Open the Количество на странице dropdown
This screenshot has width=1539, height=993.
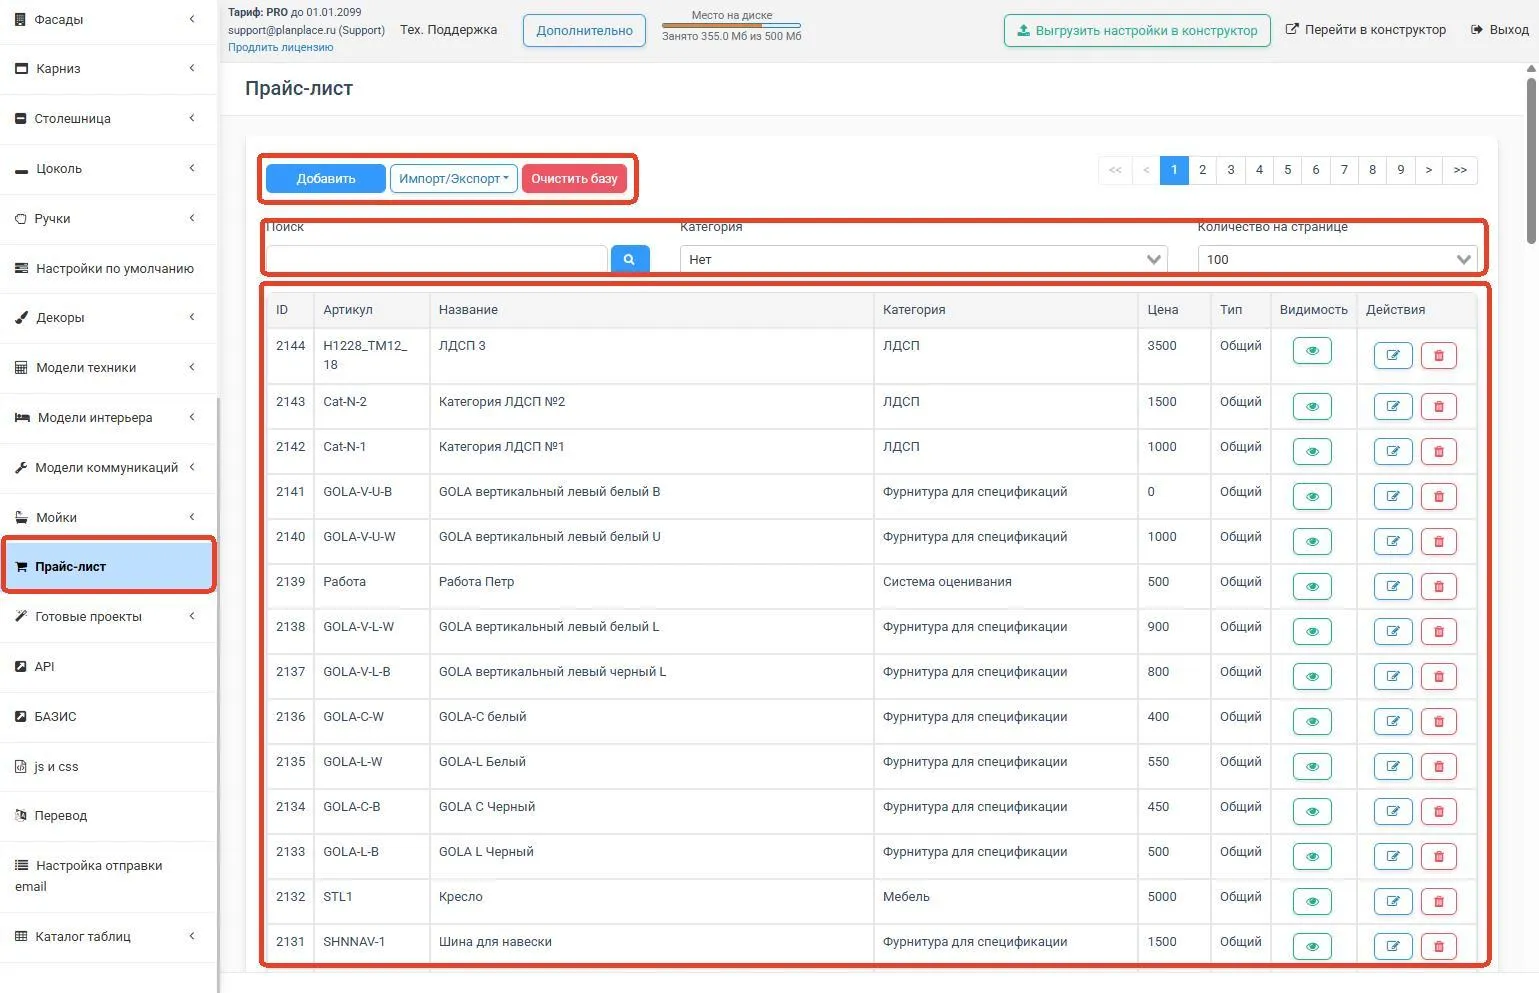1337,259
